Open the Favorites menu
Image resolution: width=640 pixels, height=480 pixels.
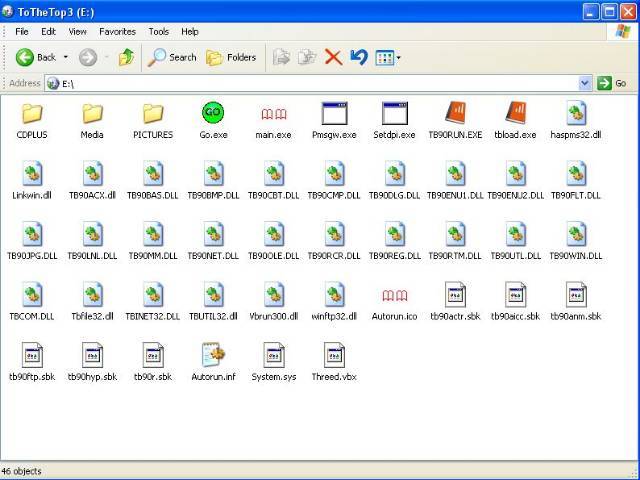[117, 31]
